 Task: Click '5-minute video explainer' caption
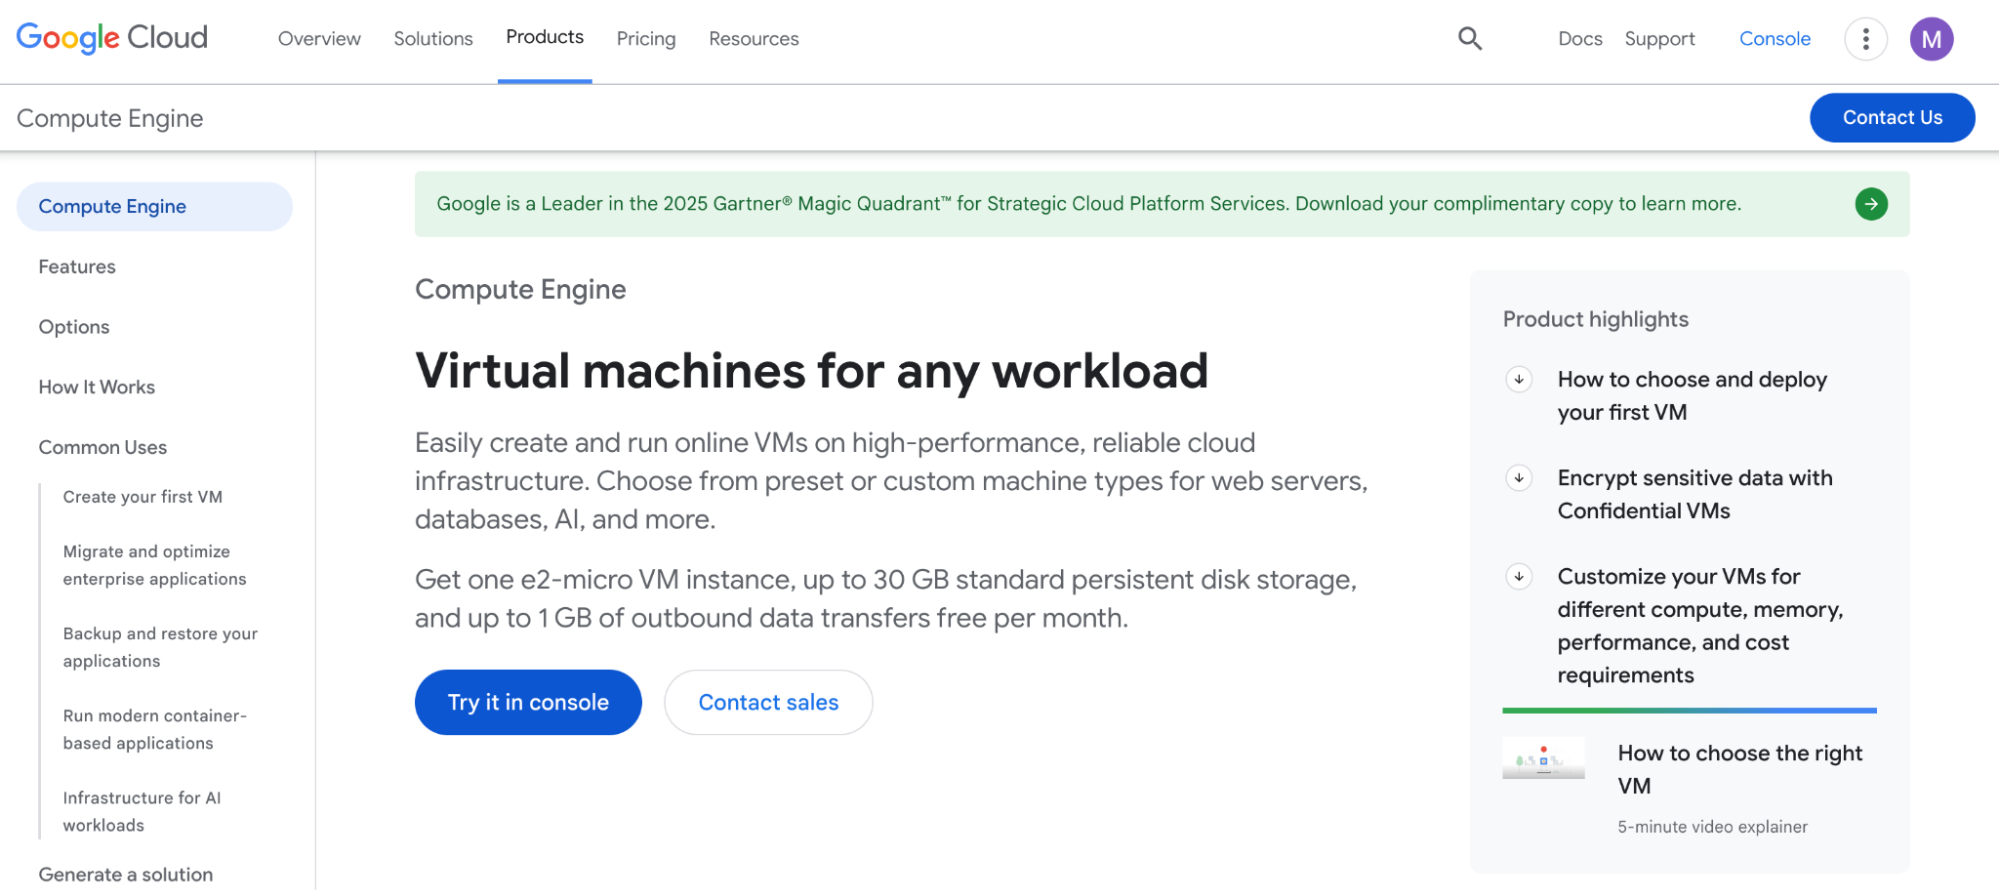pos(1713,827)
